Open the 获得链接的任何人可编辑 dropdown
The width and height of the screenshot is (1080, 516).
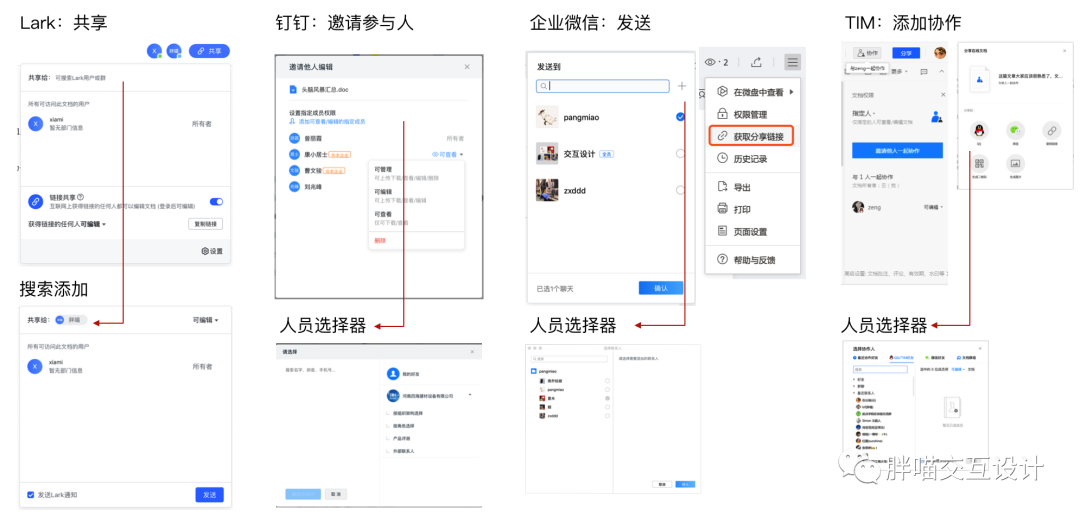(67, 224)
